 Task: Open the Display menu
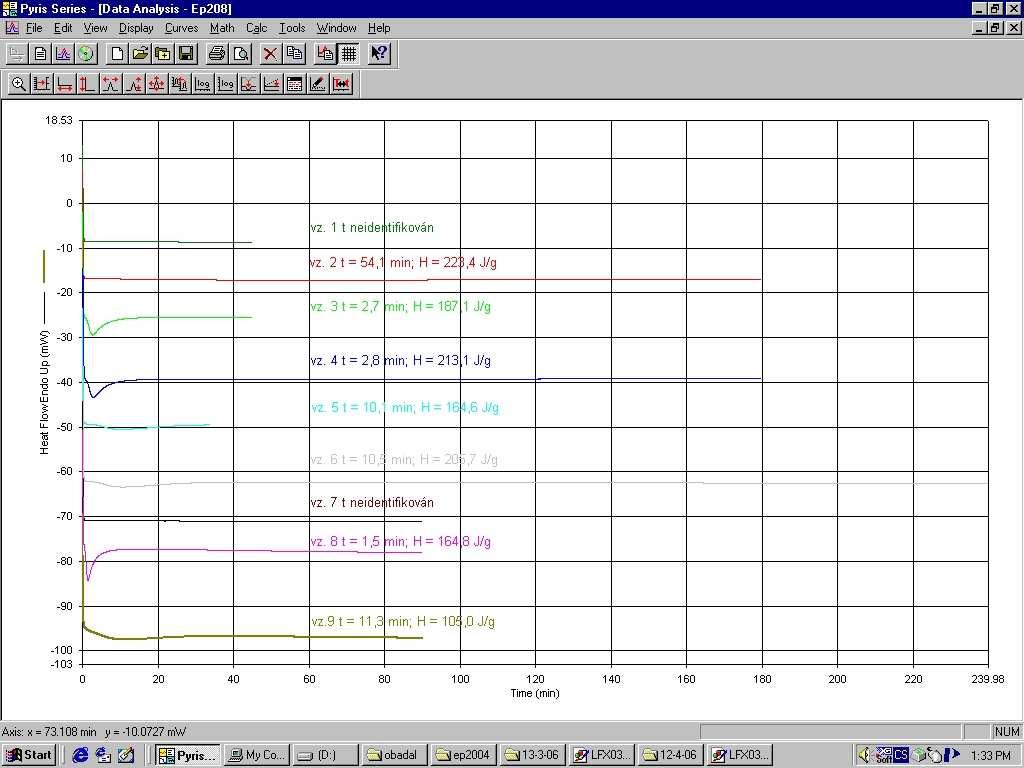(136, 28)
